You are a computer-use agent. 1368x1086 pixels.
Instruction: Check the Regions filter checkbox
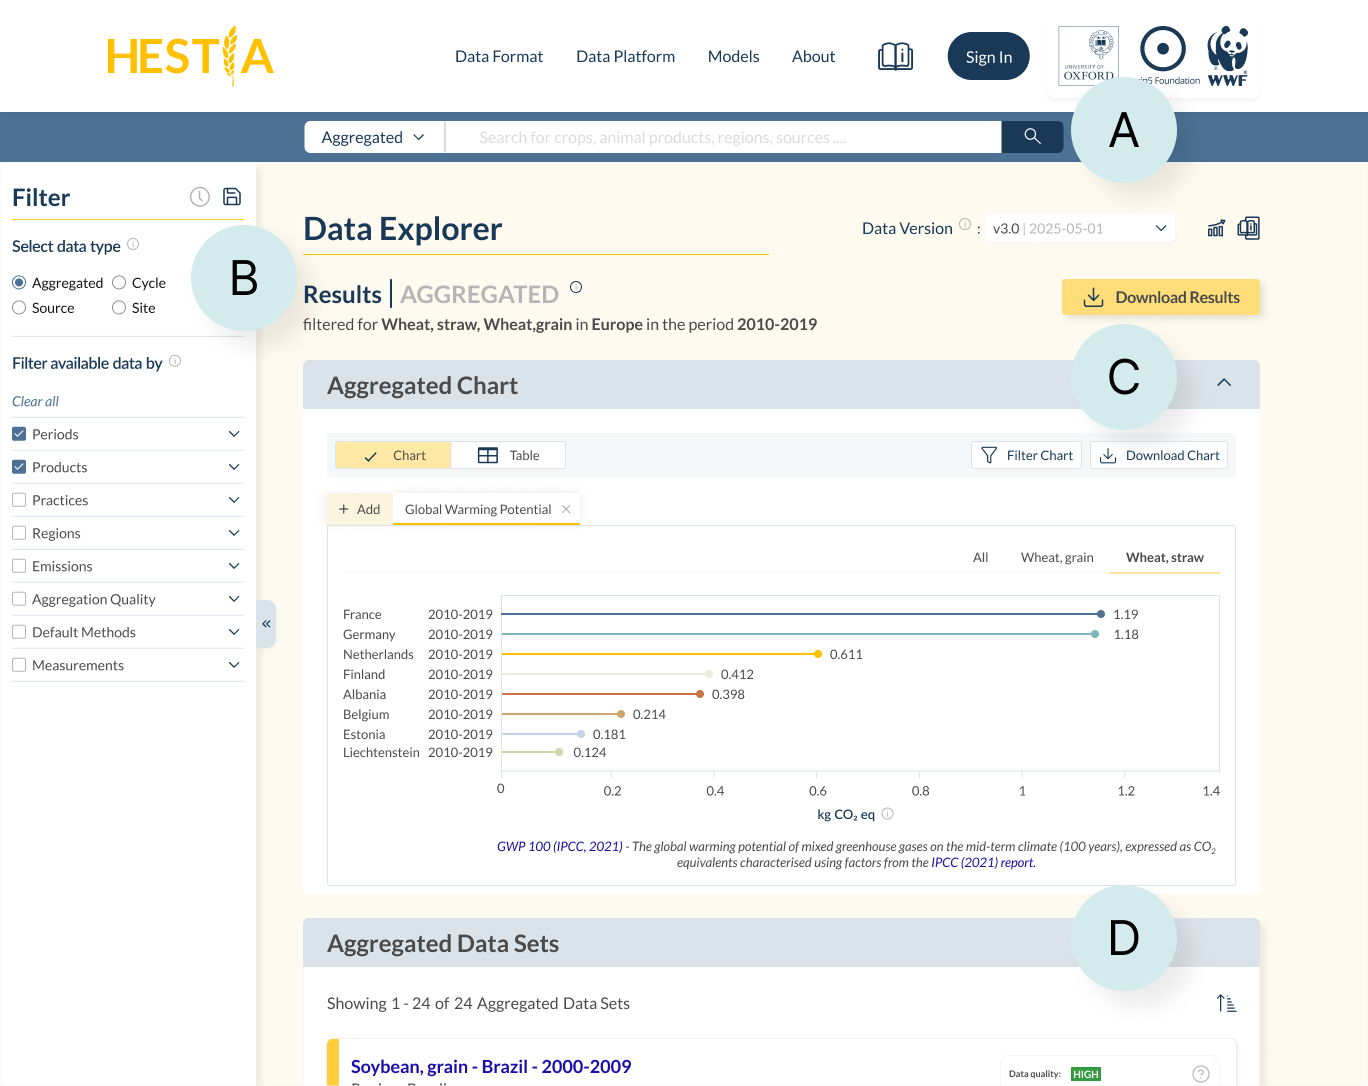click(x=19, y=533)
